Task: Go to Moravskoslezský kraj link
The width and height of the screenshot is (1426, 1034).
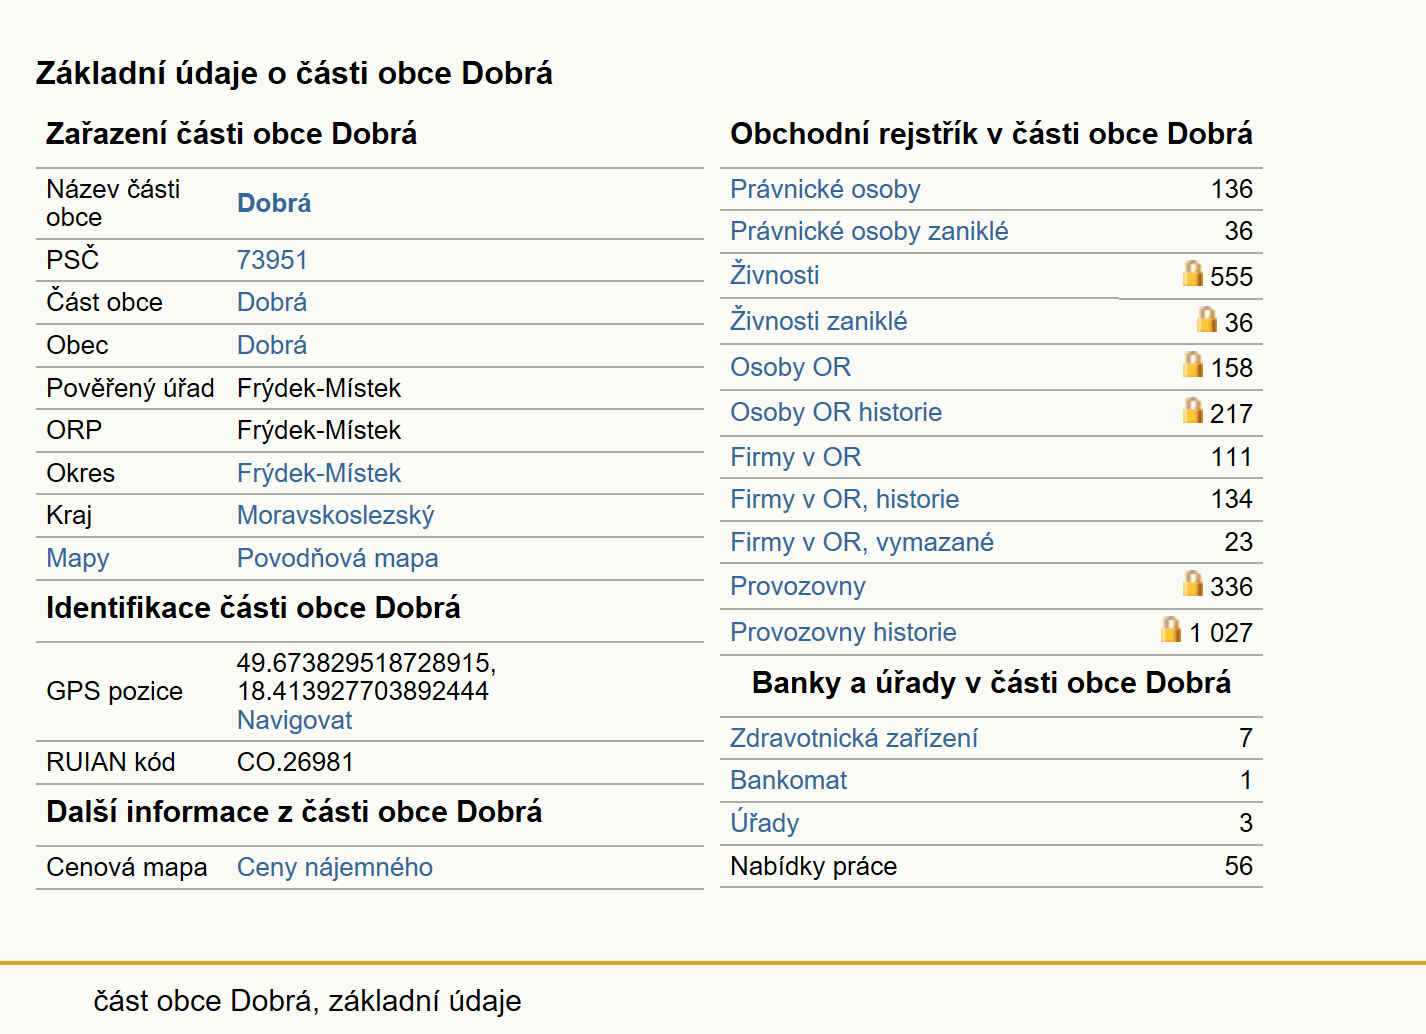Action: pyautogui.click(x=335, y=515)
